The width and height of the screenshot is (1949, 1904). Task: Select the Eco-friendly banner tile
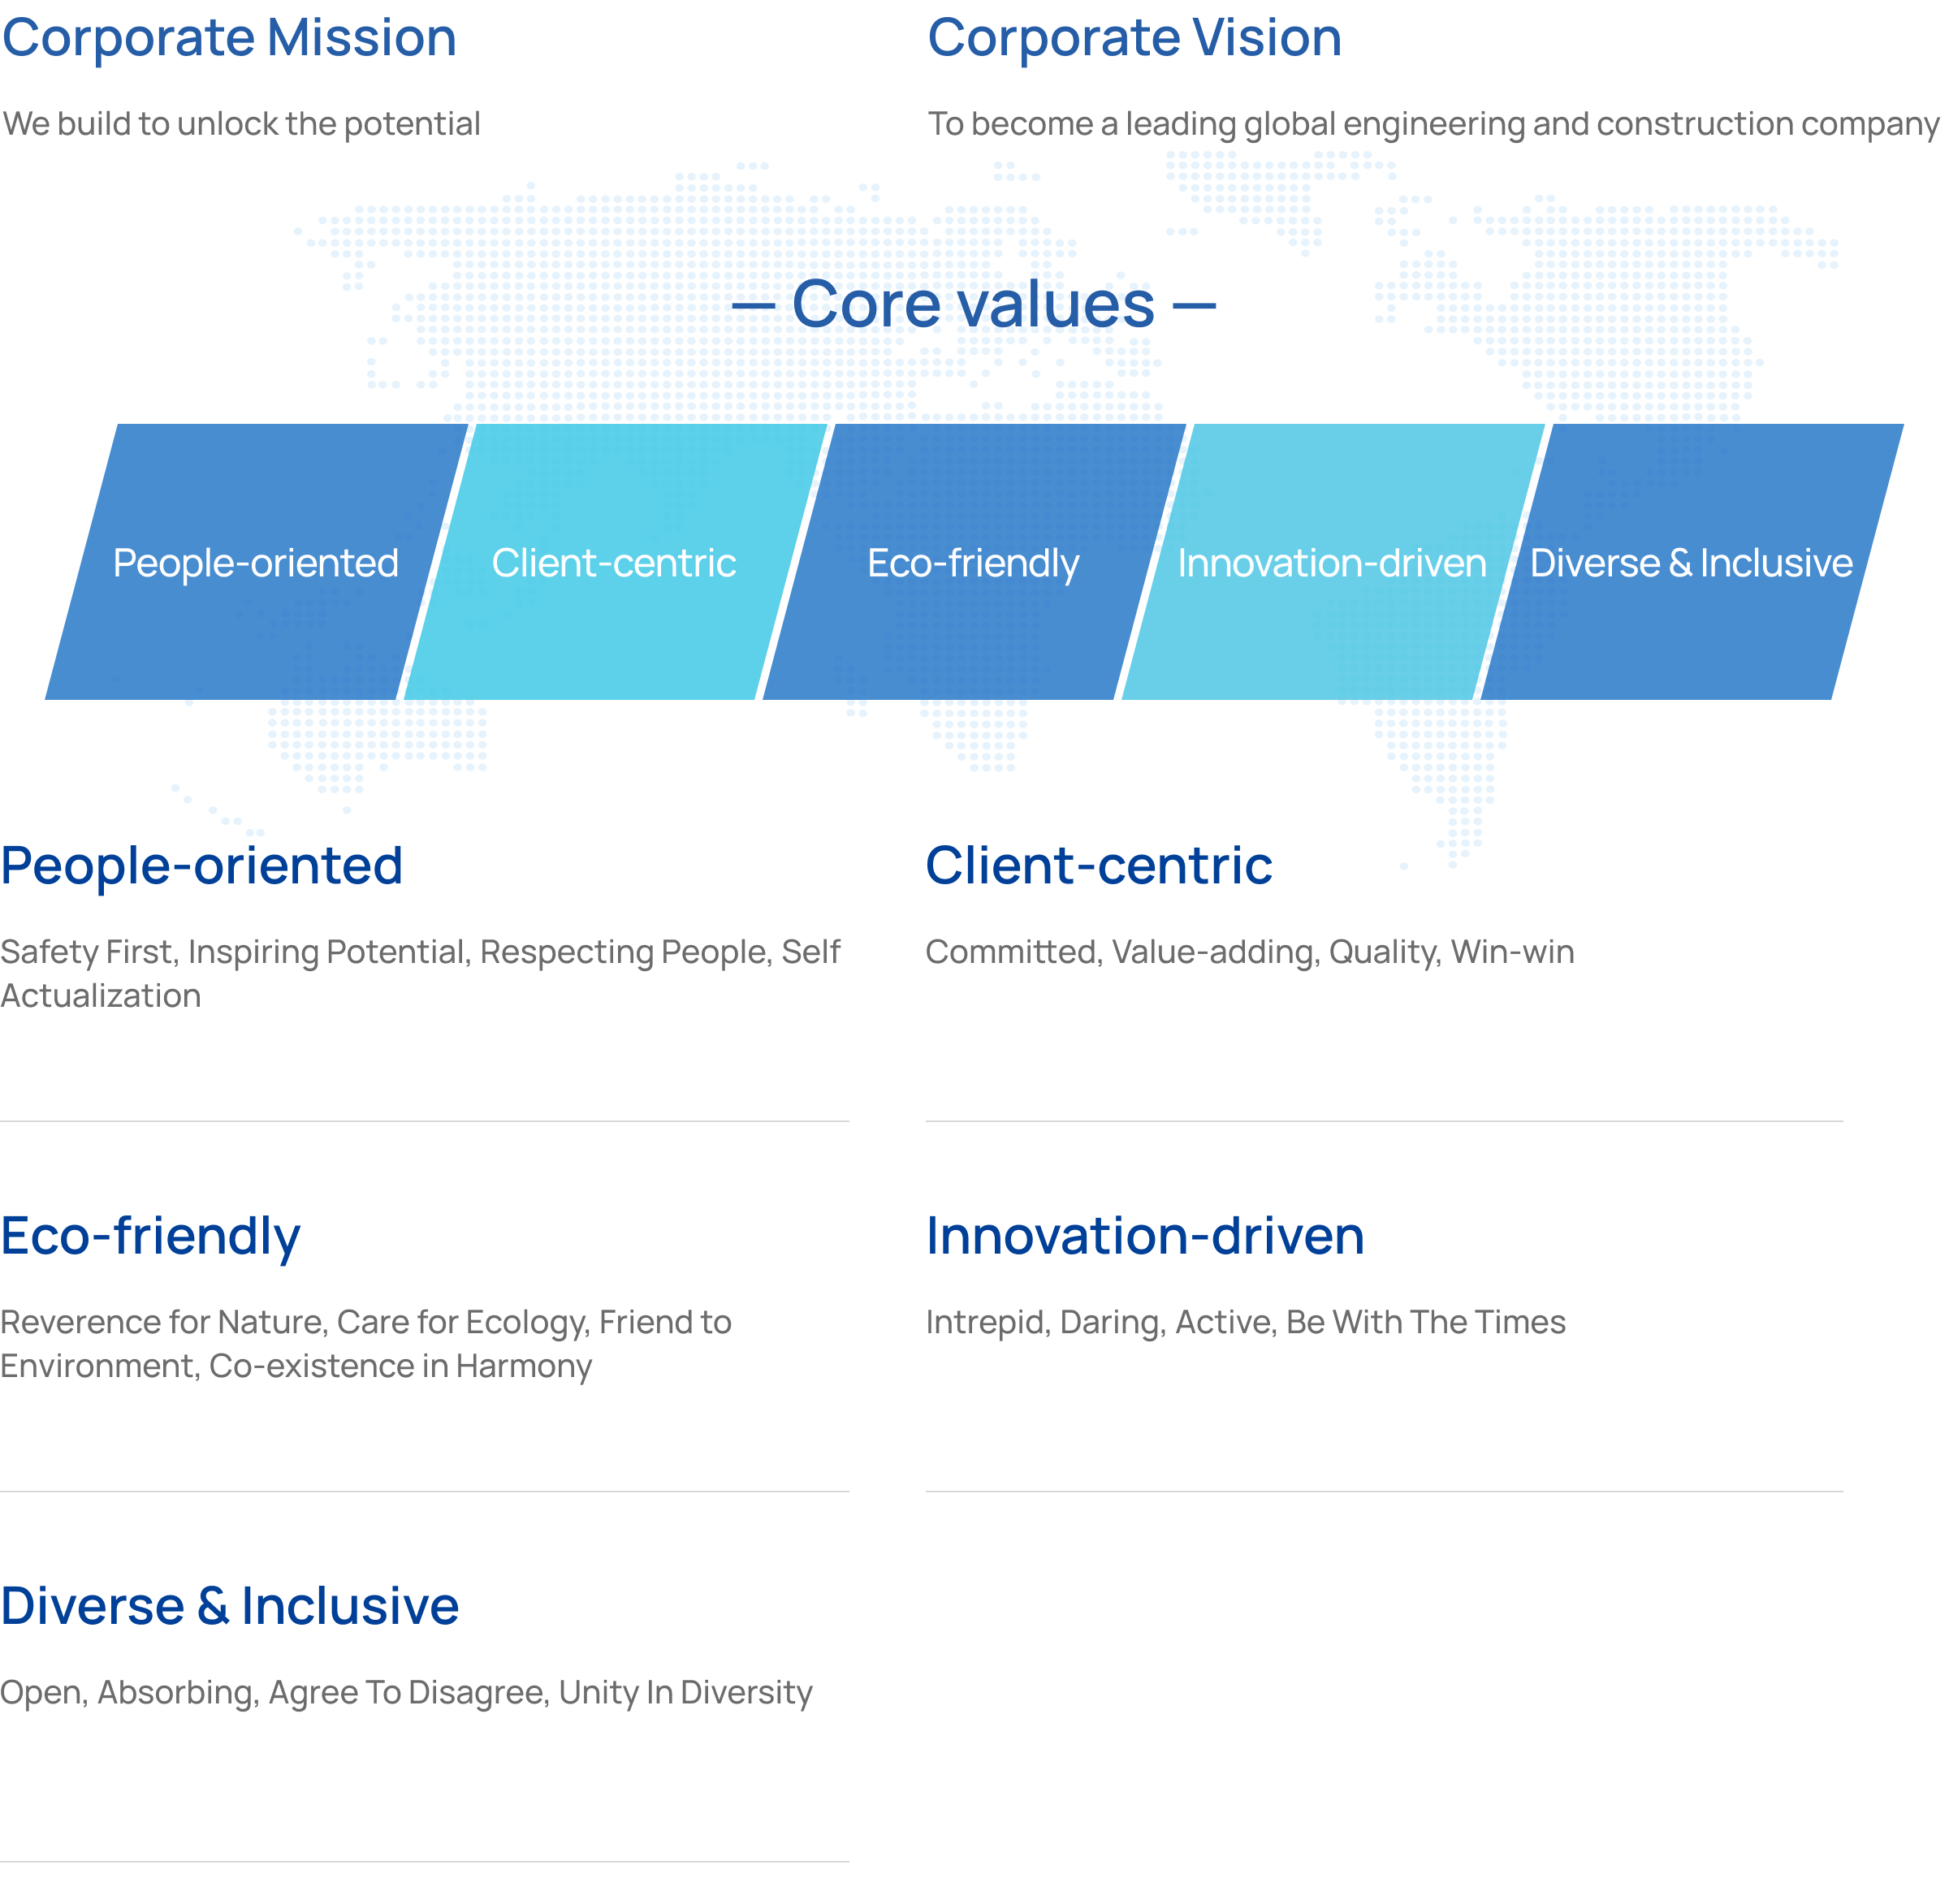(974, 562)
